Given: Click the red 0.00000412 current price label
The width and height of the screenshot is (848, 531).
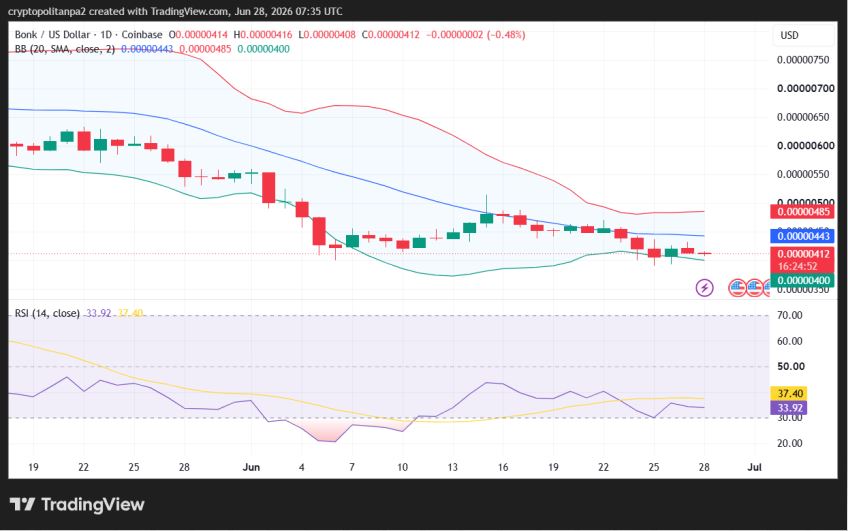Looking at the screenshot, I should [x=803, y=254].
